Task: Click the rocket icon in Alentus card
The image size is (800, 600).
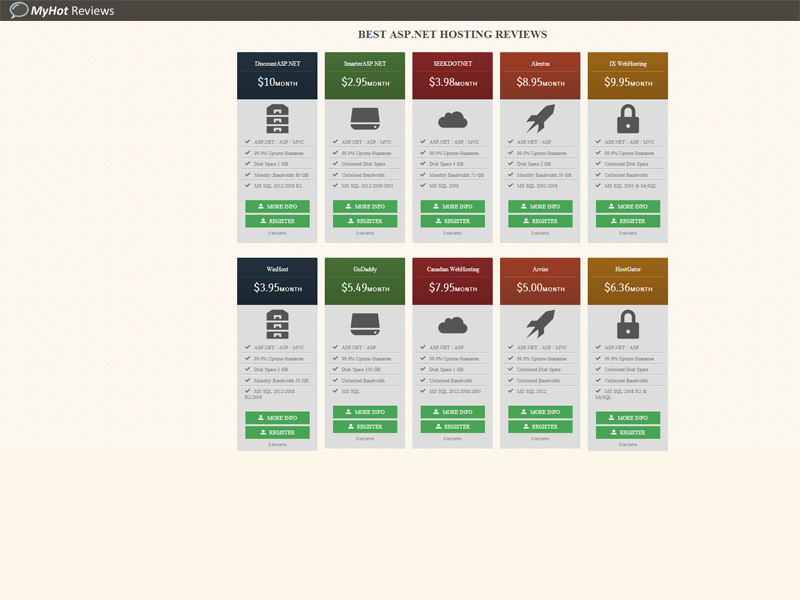Action: point(540,118)
